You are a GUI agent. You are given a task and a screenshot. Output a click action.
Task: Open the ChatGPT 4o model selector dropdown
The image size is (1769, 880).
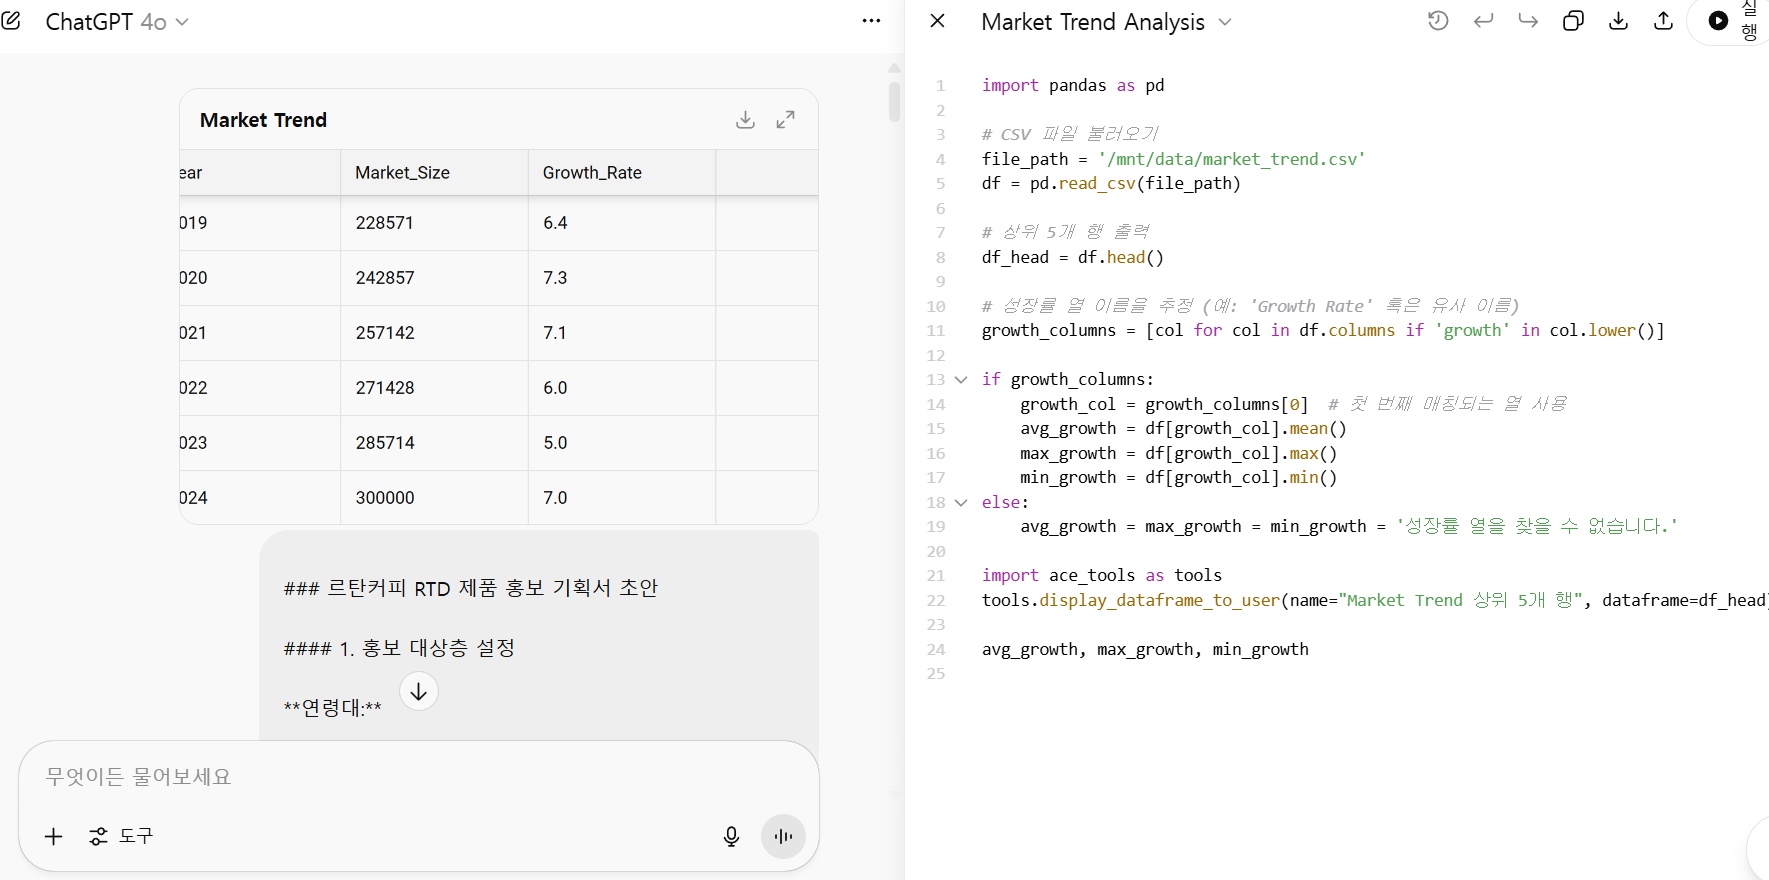(117, 22)
